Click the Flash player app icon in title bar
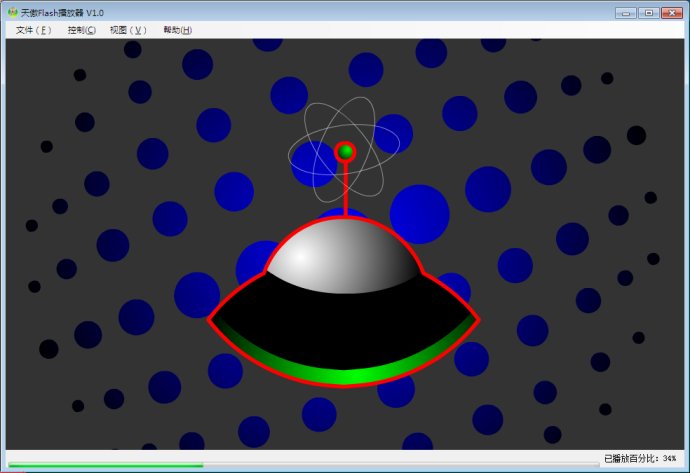 (x=13, y=12)
